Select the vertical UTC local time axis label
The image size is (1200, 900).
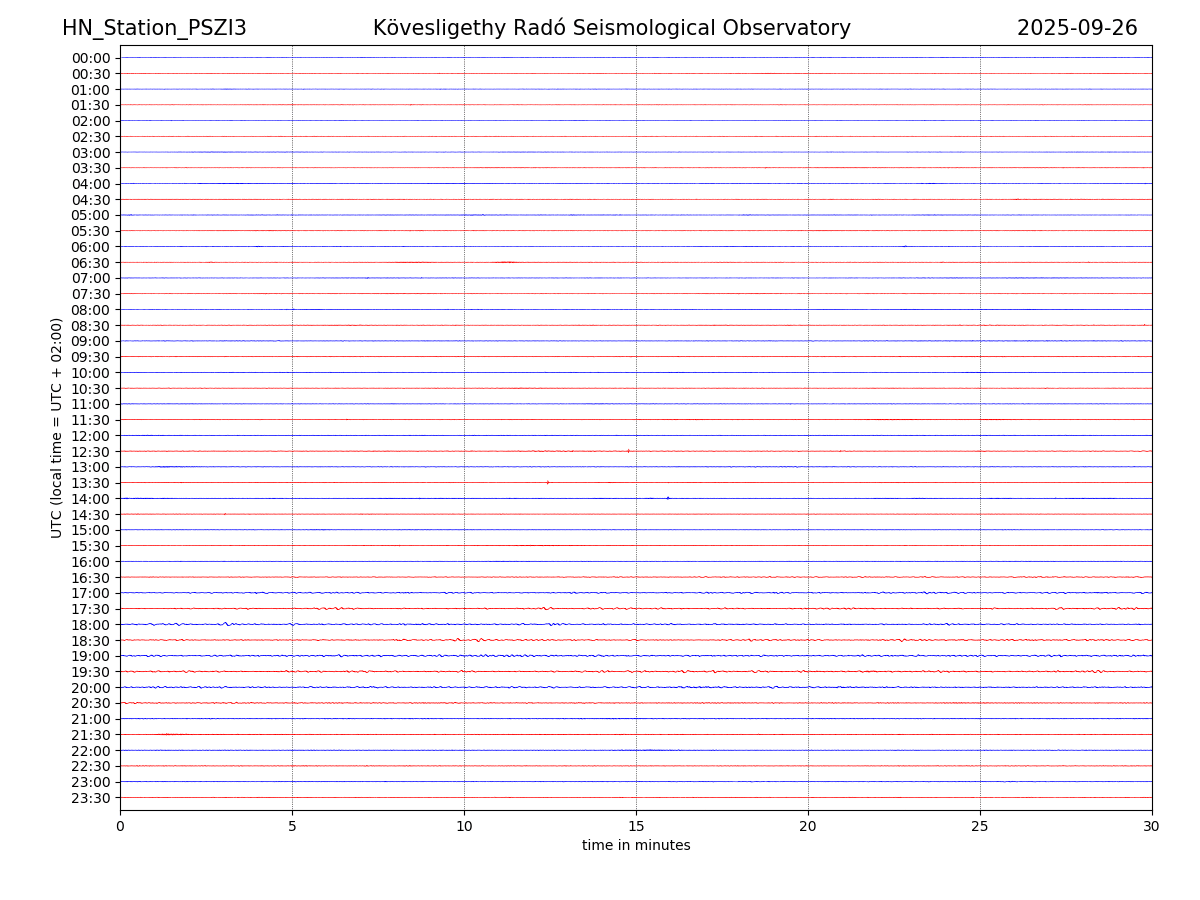point(57,427)
